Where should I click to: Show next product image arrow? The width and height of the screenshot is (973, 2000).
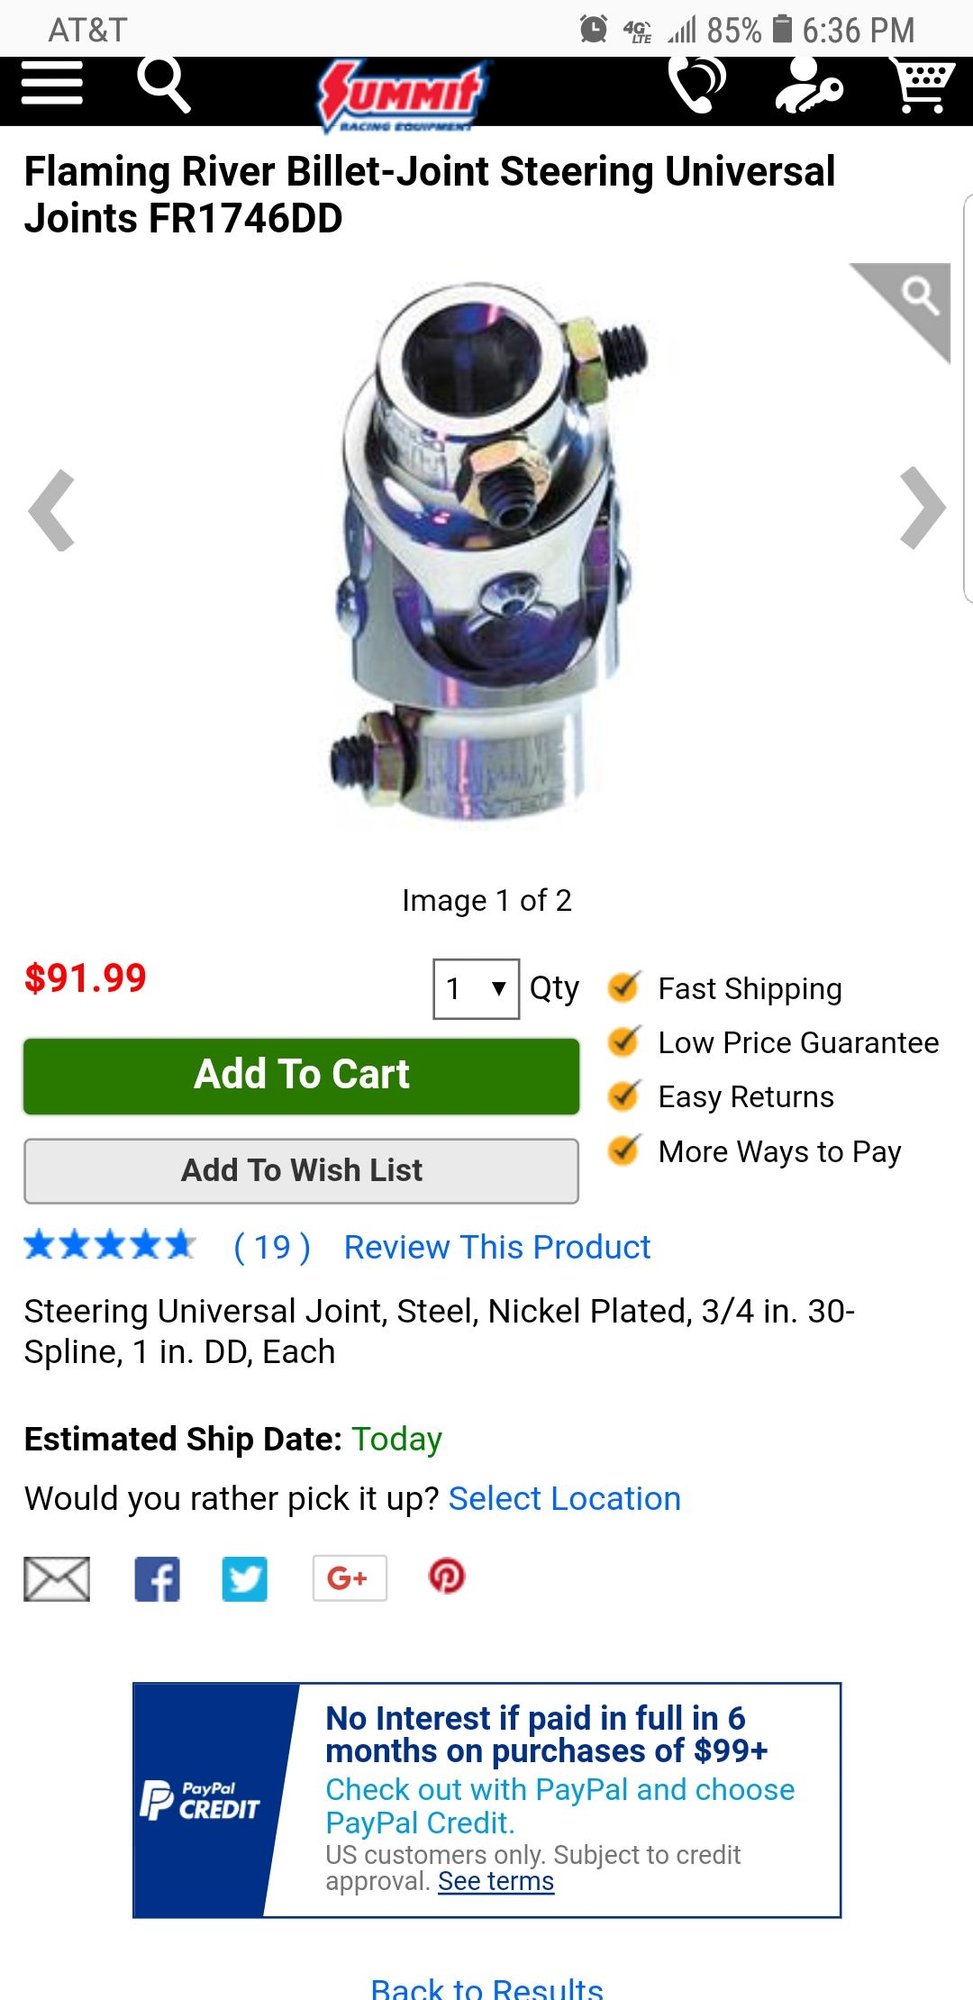coord(922,509)
